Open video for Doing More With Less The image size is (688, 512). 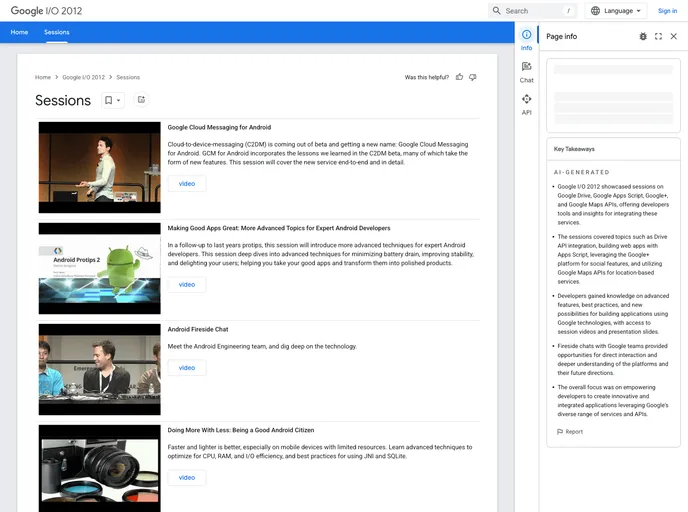(186, 477)
